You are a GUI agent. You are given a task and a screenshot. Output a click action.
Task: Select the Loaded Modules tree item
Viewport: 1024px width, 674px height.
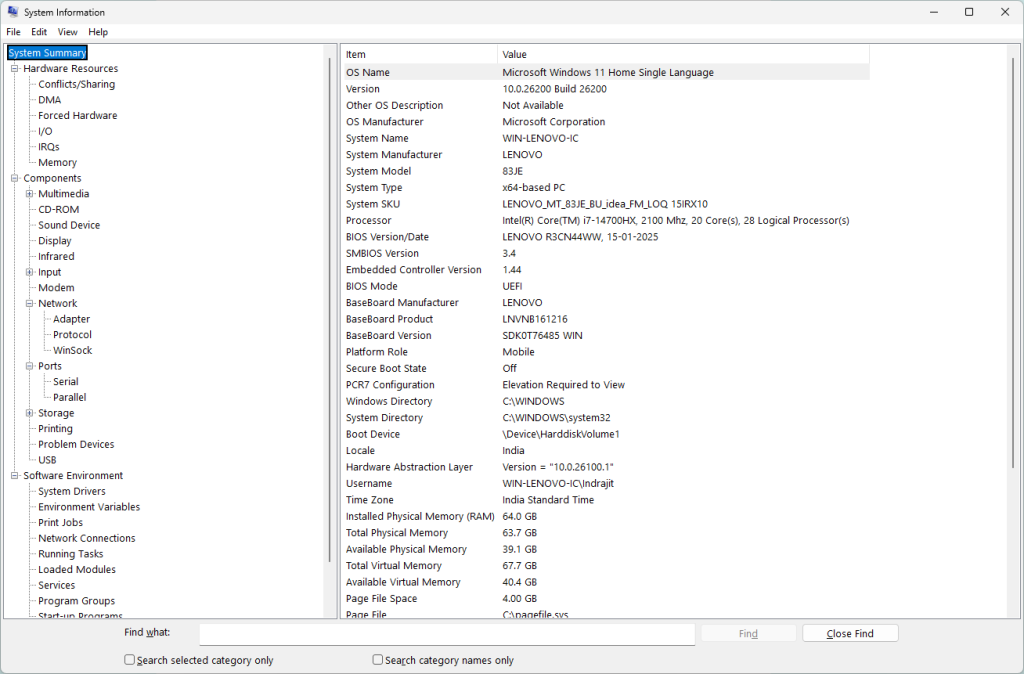click(x=77, y=570)
